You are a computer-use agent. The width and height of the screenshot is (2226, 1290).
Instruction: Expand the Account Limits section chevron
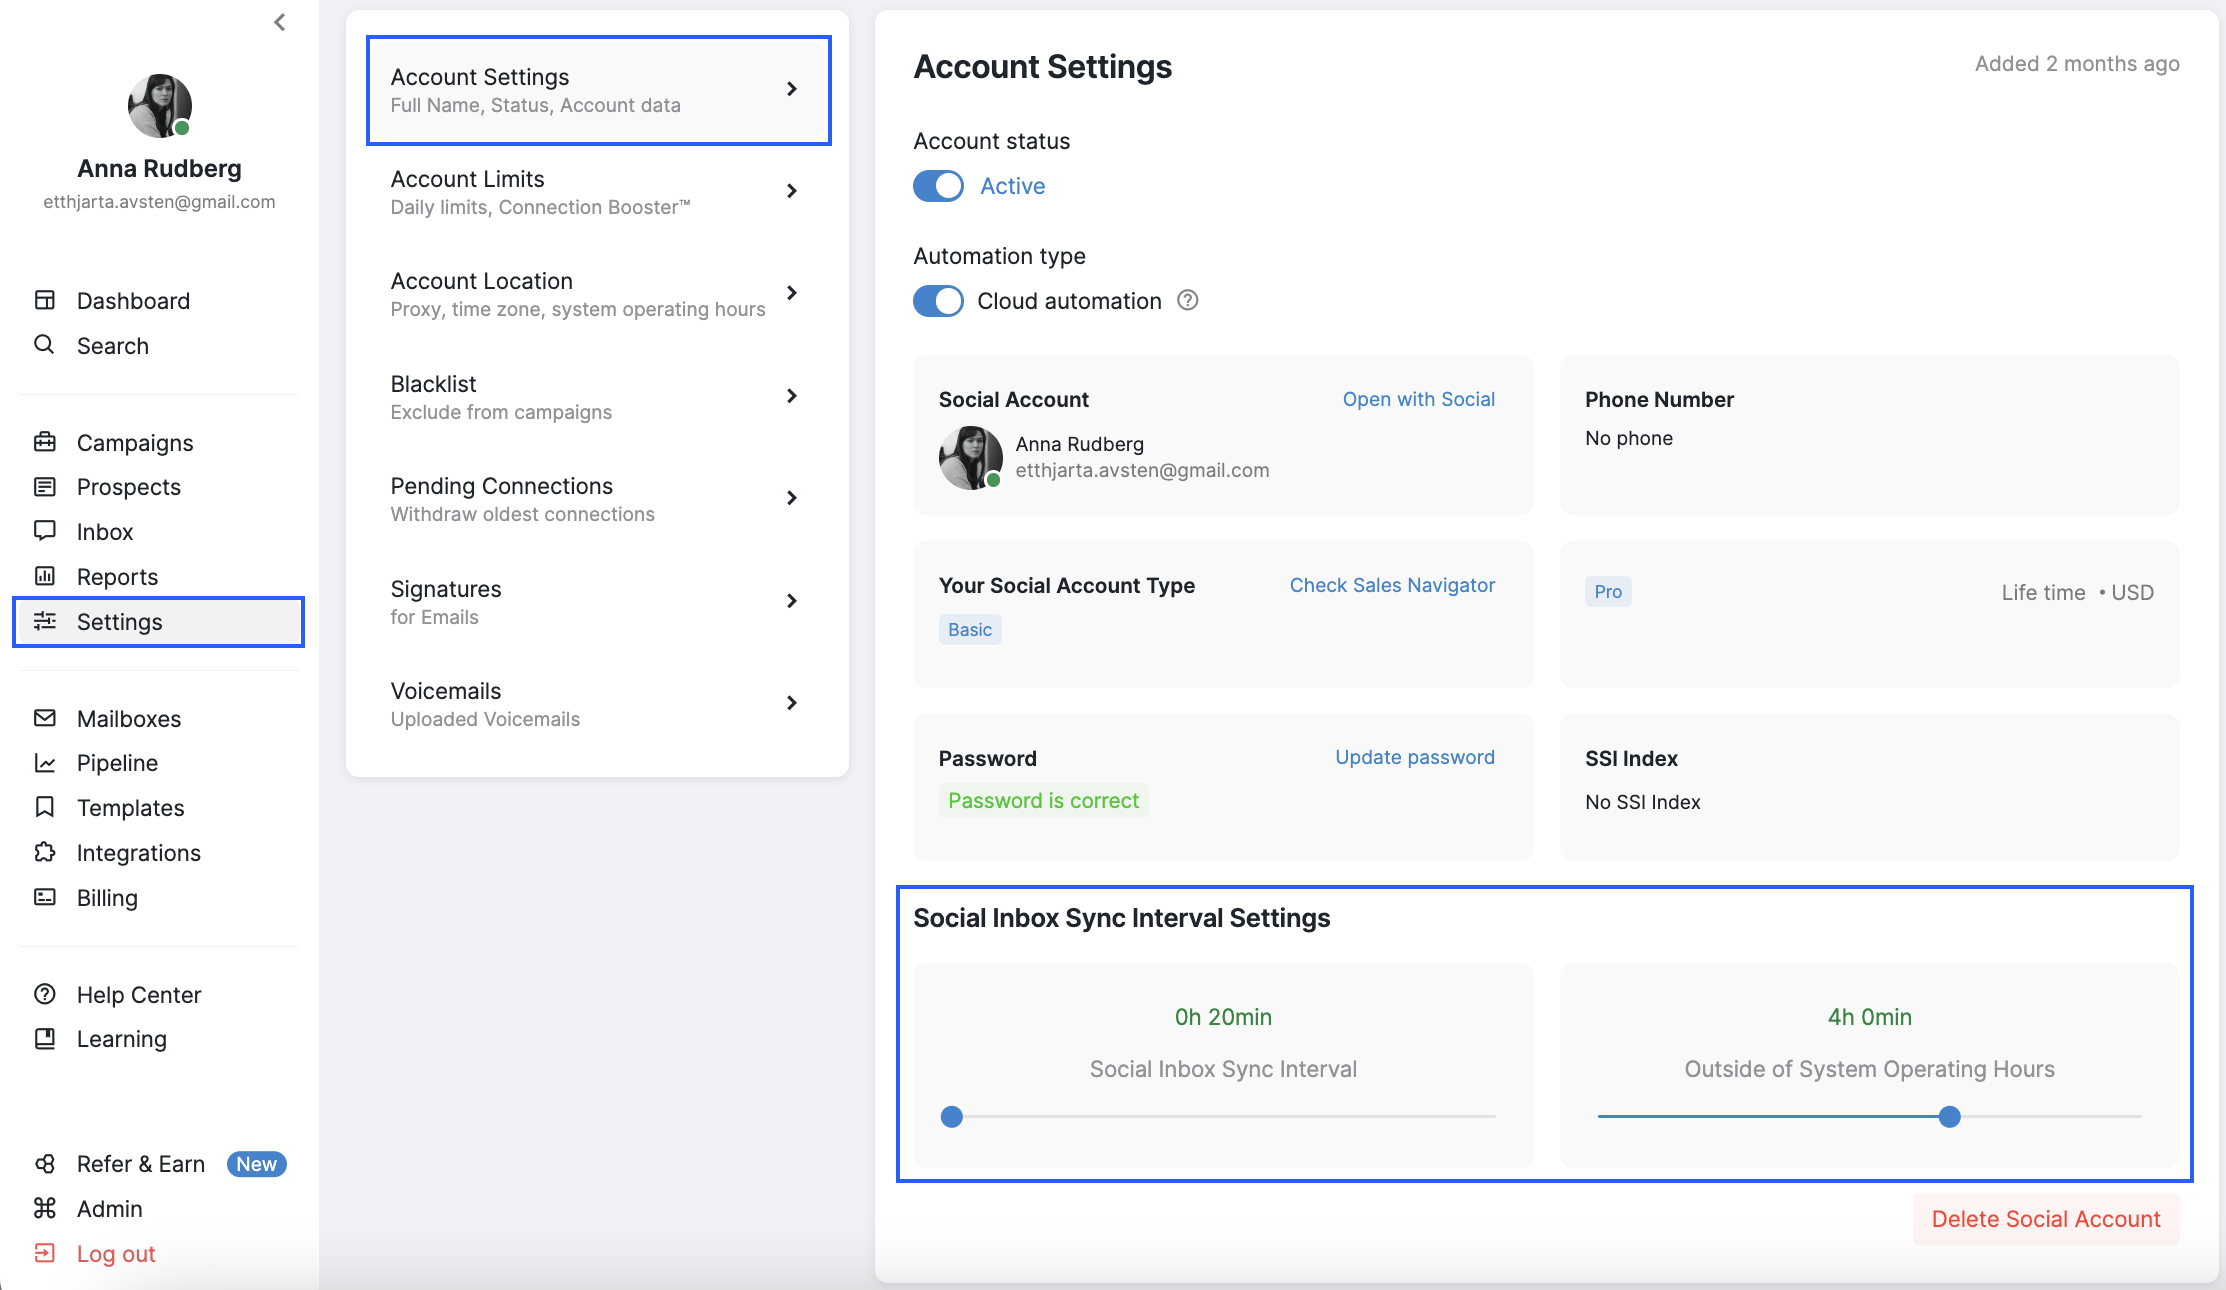coord(791,191)
